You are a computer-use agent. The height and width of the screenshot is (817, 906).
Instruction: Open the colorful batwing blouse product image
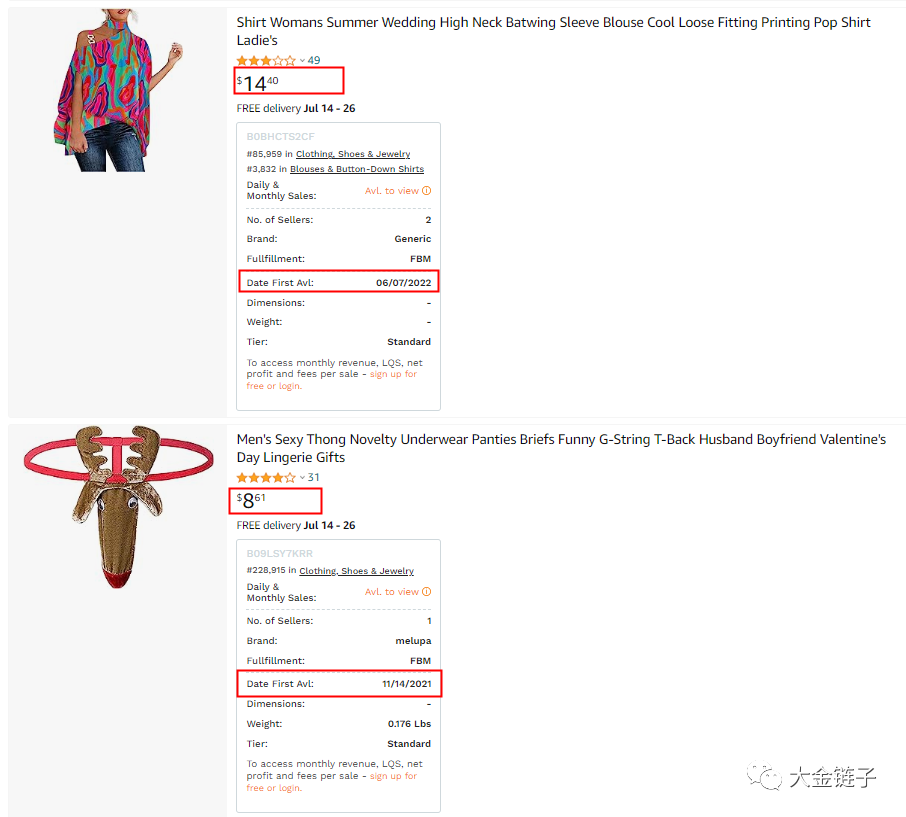(x=118, y=90)
